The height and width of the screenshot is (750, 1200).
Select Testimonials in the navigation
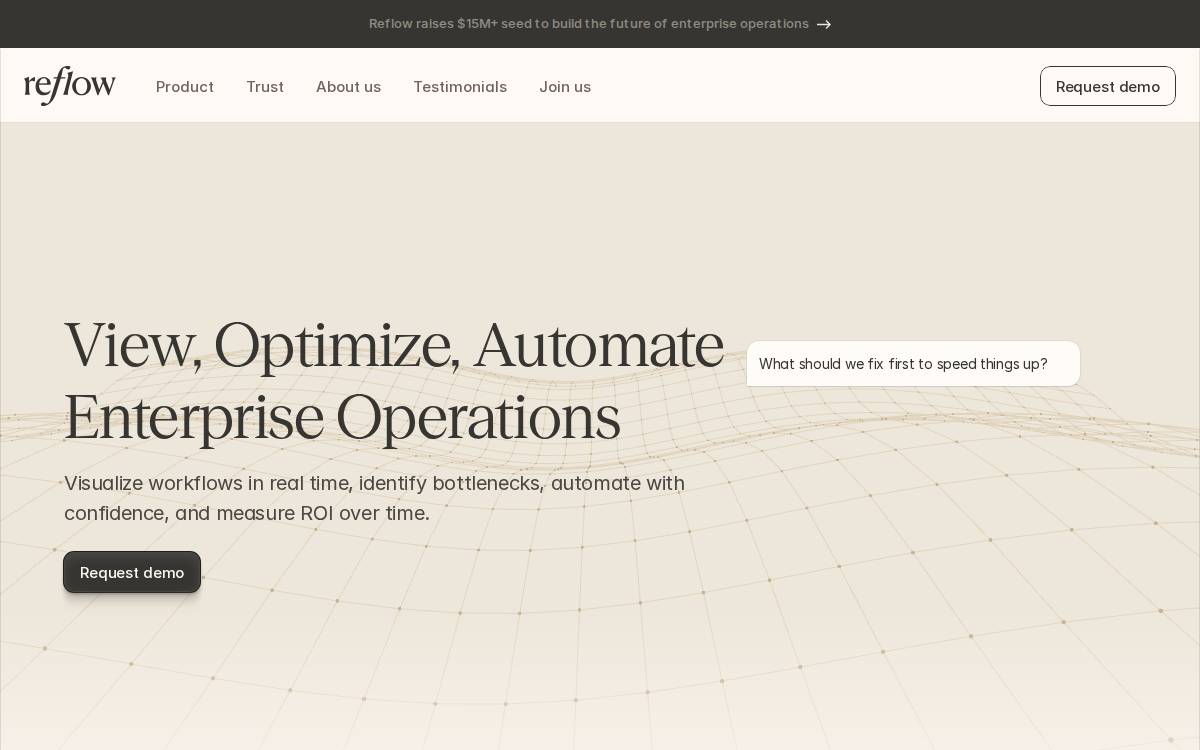coord(460,87)
